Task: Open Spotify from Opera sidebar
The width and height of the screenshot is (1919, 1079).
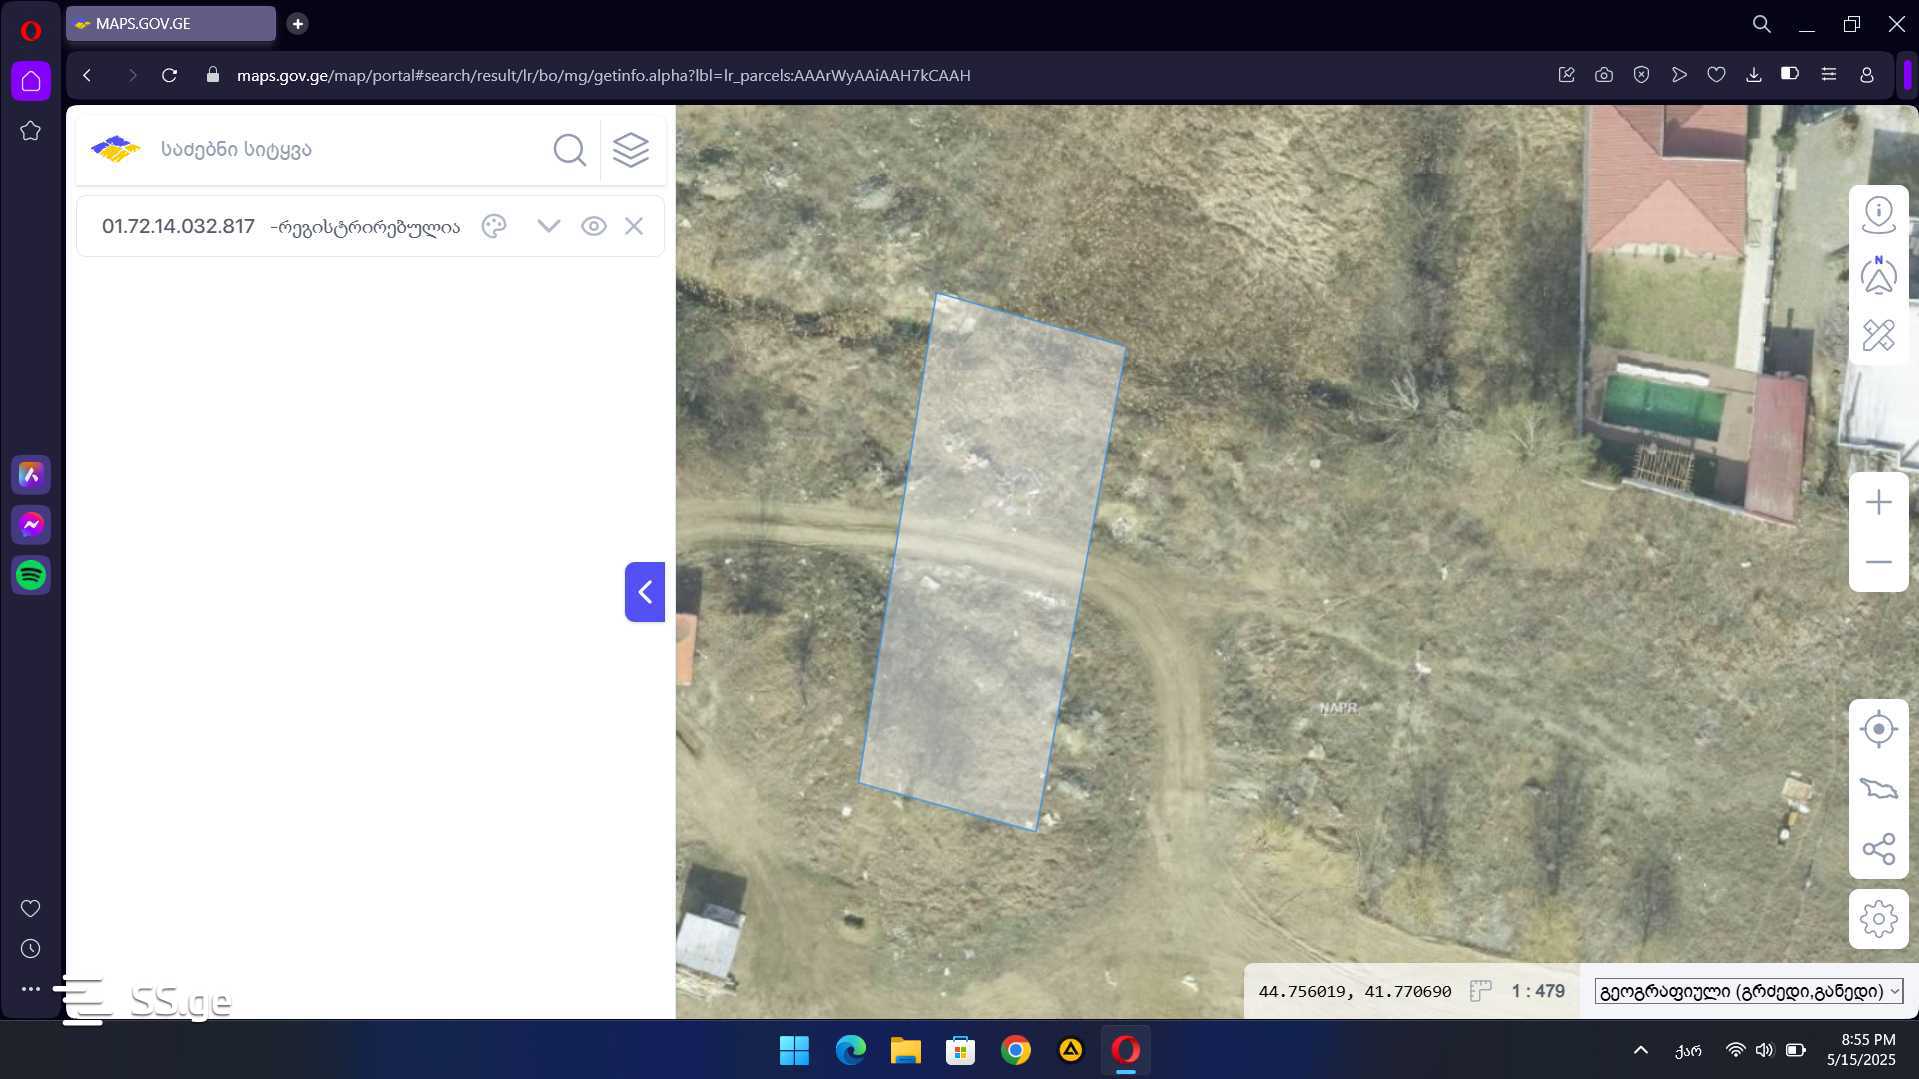Action: tap(31, 575)
